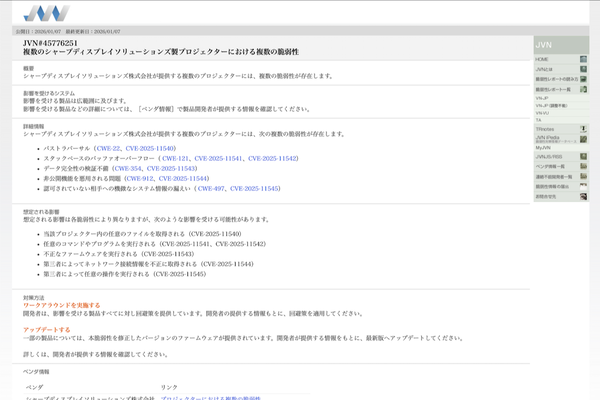Viewport: 600px width, 400px height.
Task: Click the icon beside 脆弱性情報の届出
Action: point(583,186)
